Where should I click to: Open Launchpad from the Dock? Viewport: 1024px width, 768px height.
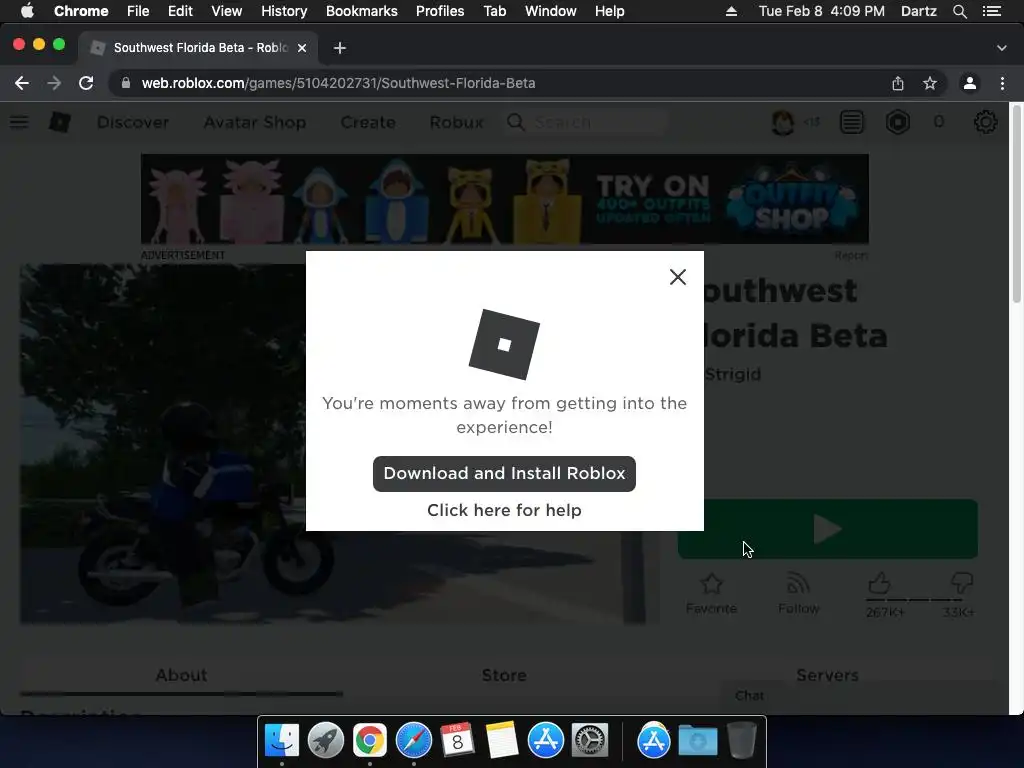325,740
